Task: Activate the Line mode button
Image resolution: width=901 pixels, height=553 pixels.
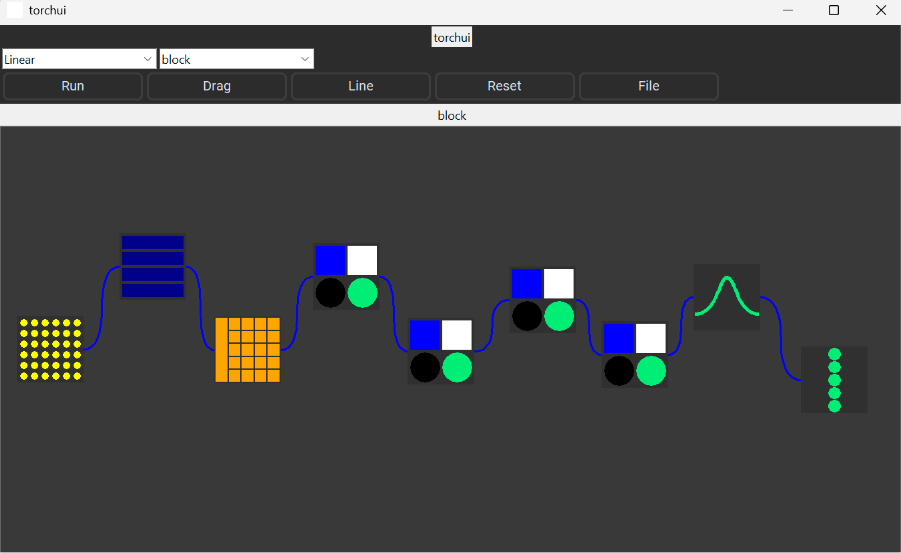Action: pyautogui.click(x=361, y=86)
